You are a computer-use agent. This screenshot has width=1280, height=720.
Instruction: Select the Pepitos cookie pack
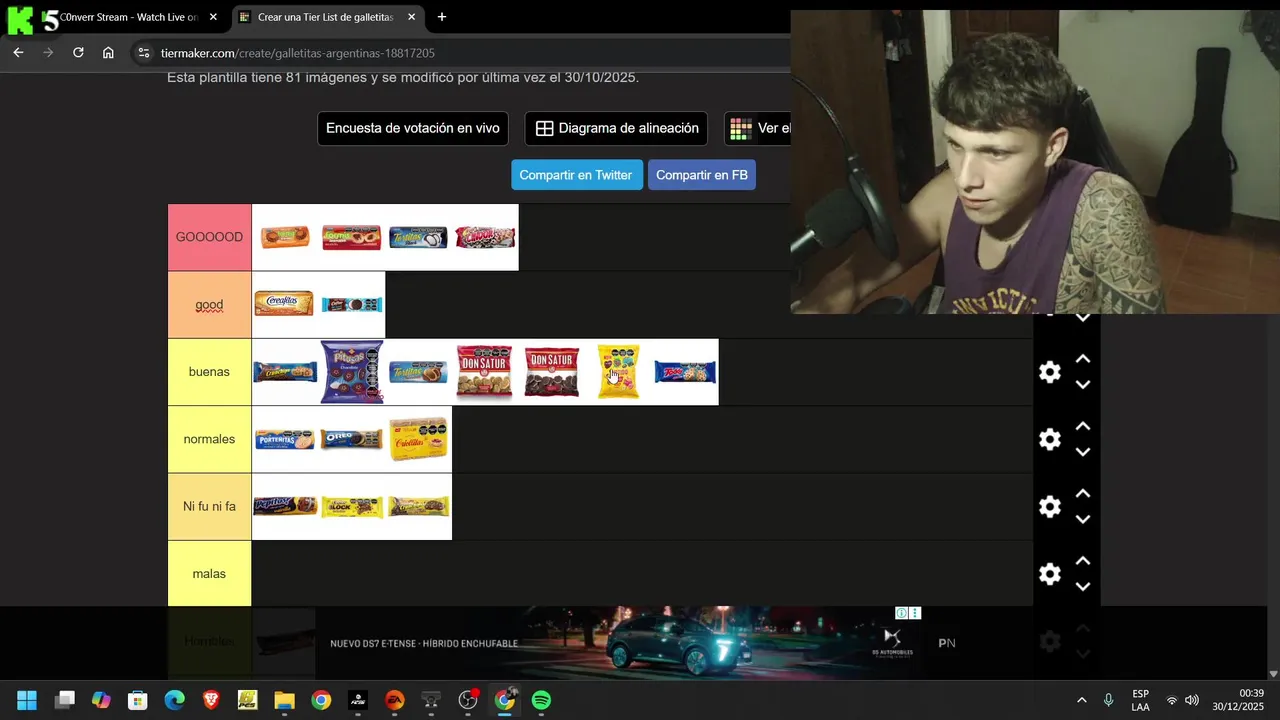(285, 506)
